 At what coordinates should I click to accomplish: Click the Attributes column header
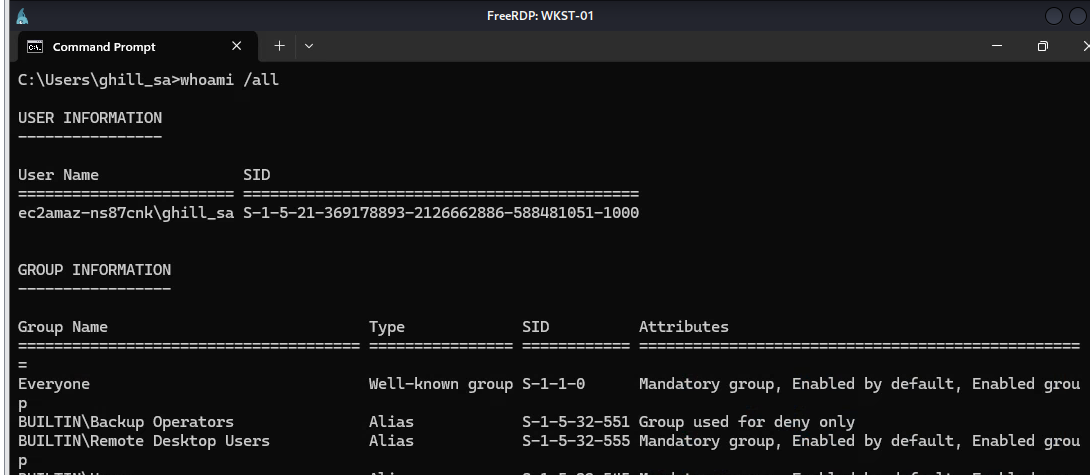[684, 327]
